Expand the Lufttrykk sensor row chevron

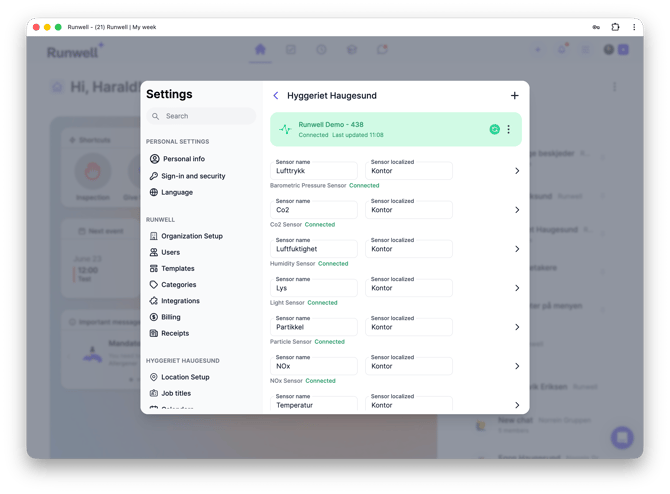click(x=517, y=171)
